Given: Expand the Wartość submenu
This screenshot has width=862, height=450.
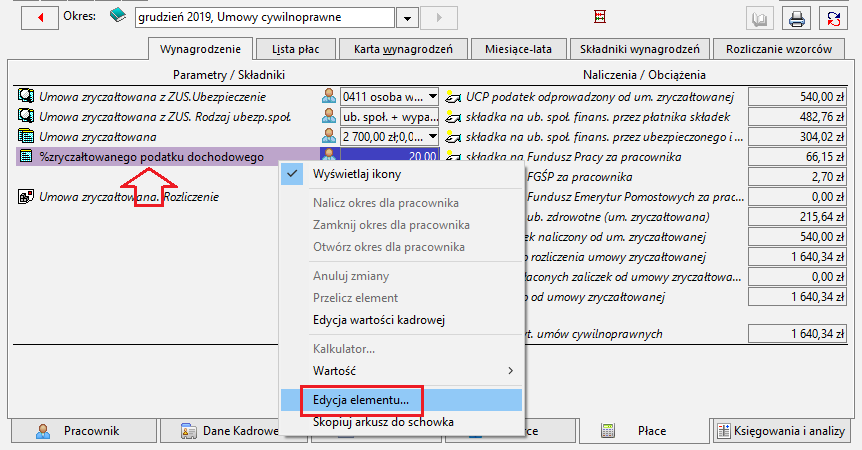Looking at the screenshot, I should point(401,371).
